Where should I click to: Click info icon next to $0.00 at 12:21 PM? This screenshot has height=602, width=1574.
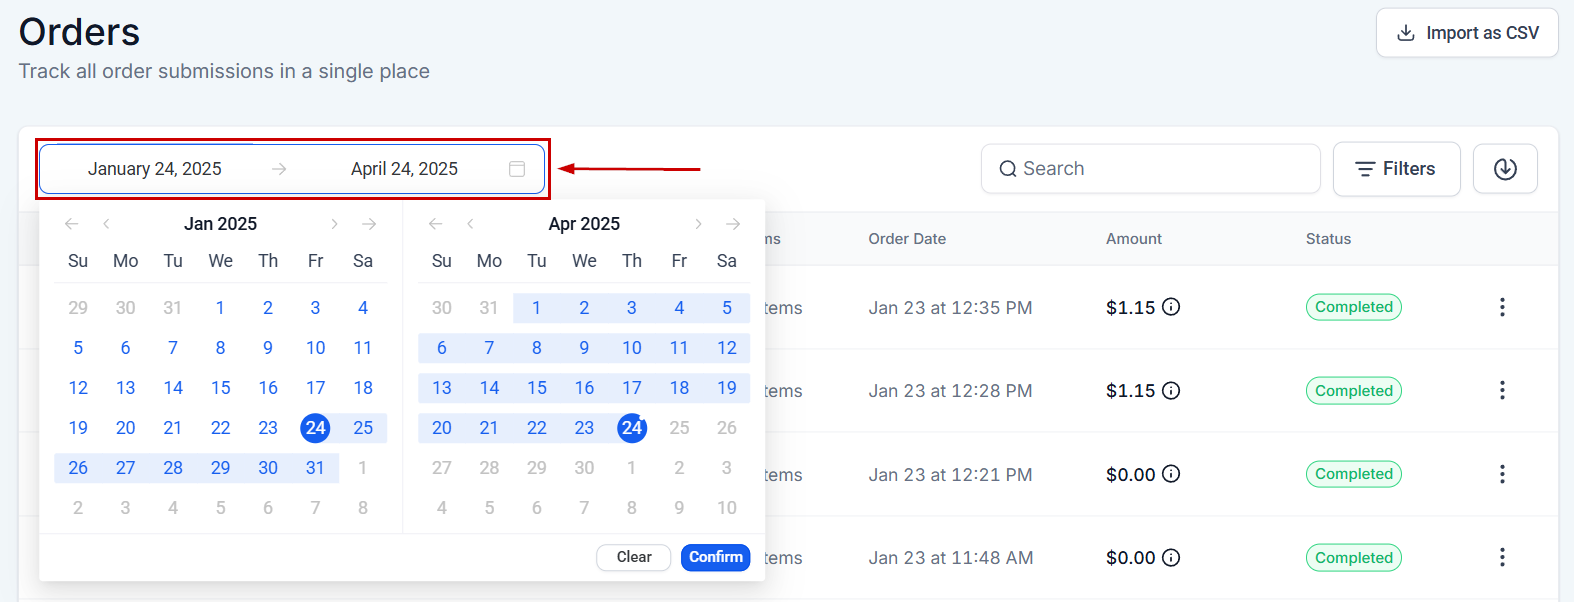point(1171,474)
